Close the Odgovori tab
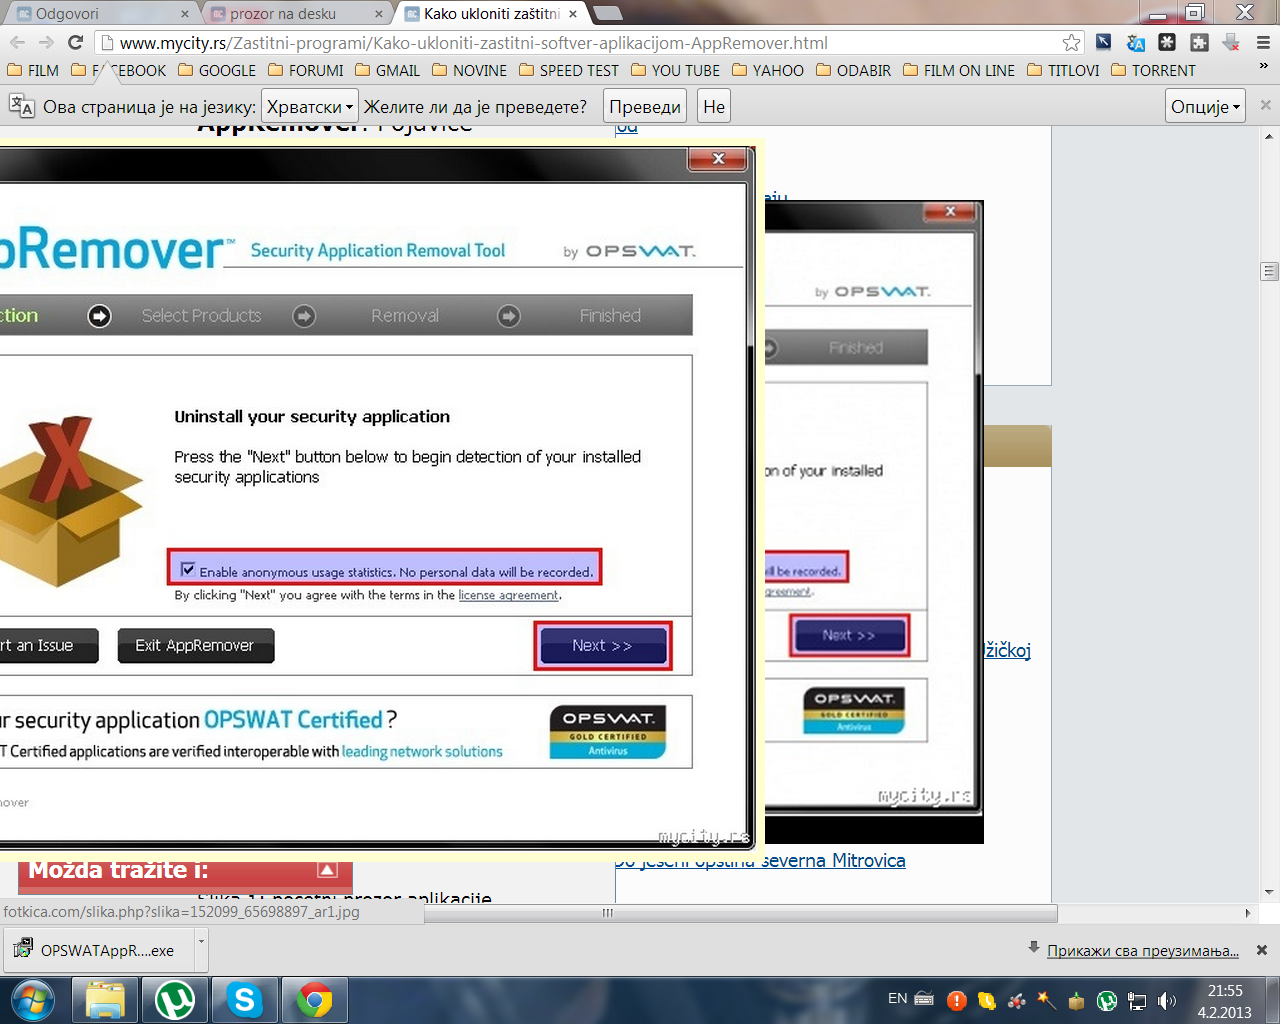This screenshot has width=1280, height=1024. (185, 14)
